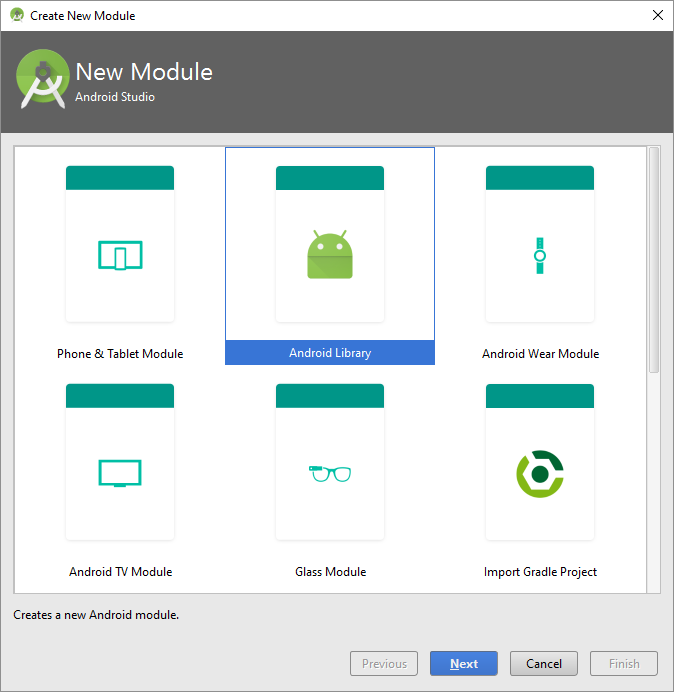Click the 'Android Wear Module' label

click(540, 354)
